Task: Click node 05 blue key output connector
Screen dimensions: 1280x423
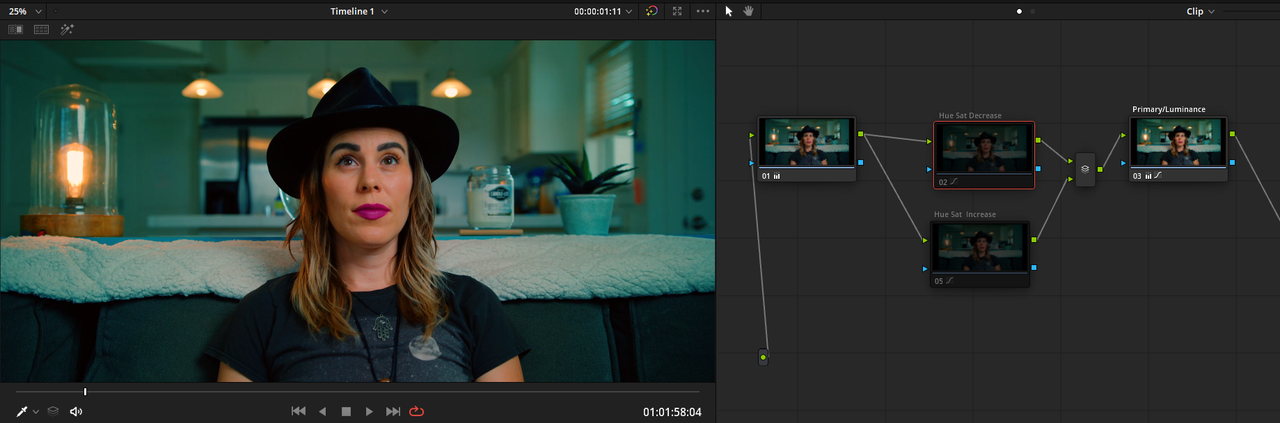Action: tap(1034, 267)
